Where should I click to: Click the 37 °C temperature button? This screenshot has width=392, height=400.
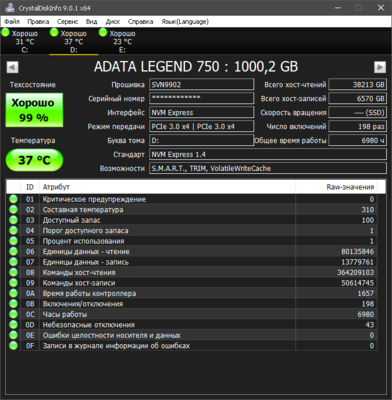[34, 160]
